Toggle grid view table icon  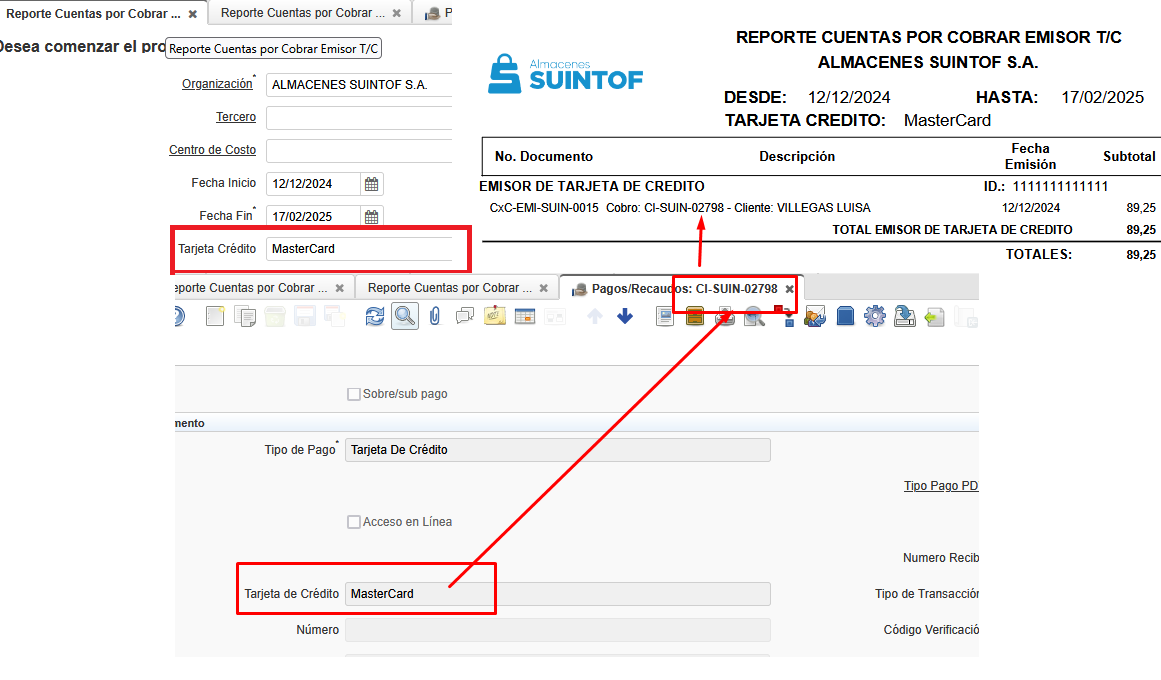525,316
